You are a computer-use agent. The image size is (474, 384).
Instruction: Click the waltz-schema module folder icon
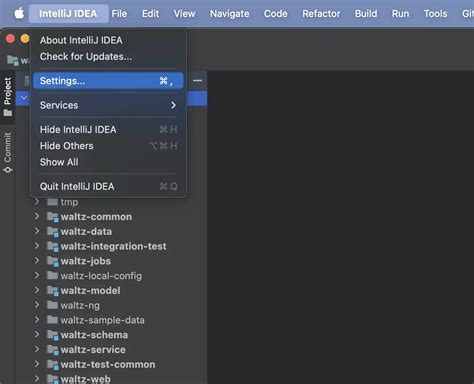(x=53, y=335)
